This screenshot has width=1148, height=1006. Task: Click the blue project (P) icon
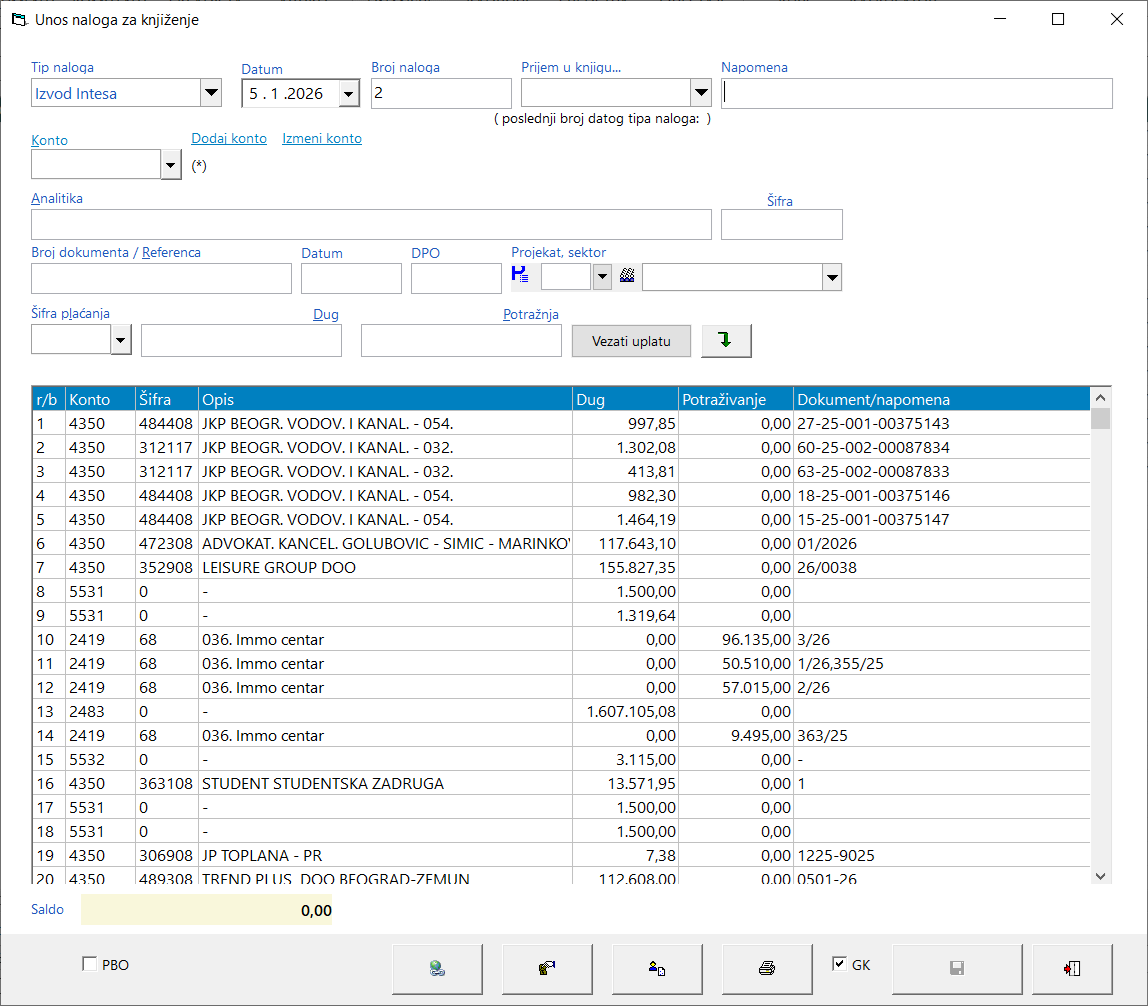[521, 275]
